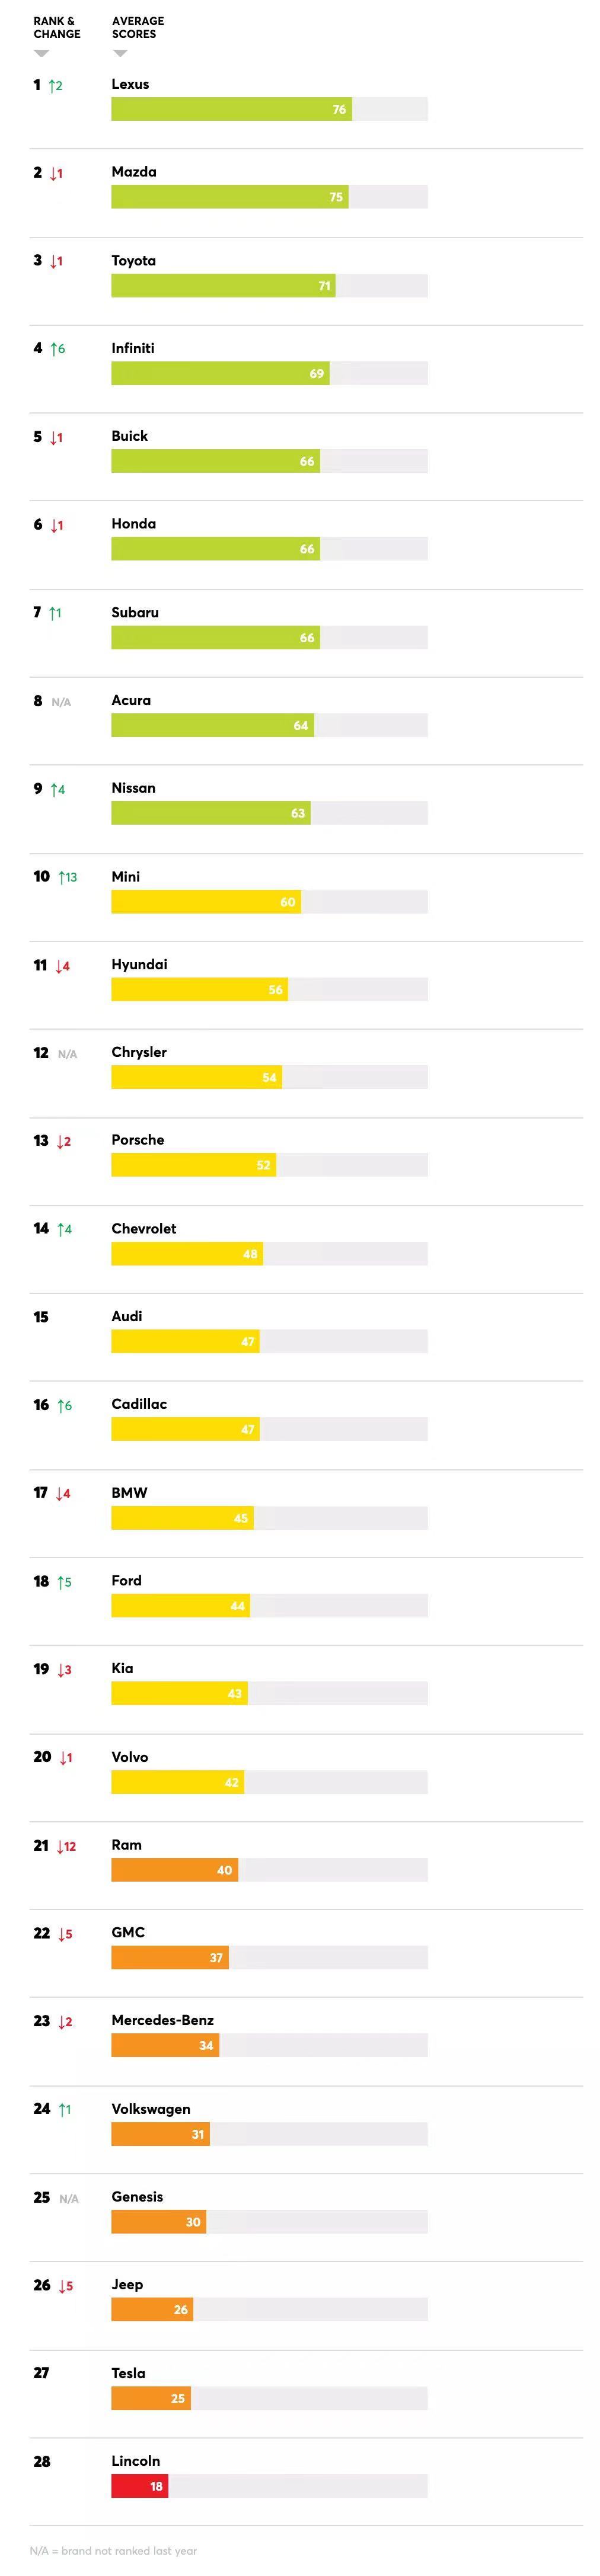Click the Average Scores column header
Screen dimensions: 600x2576
[x=138, y=27]
